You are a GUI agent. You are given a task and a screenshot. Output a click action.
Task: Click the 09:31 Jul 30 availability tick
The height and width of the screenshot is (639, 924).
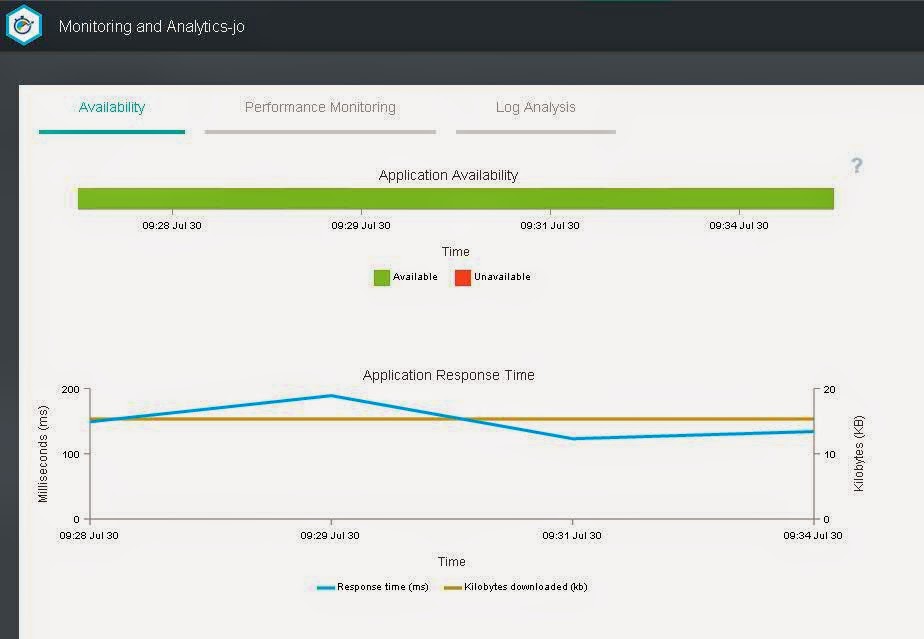(550, 225)
